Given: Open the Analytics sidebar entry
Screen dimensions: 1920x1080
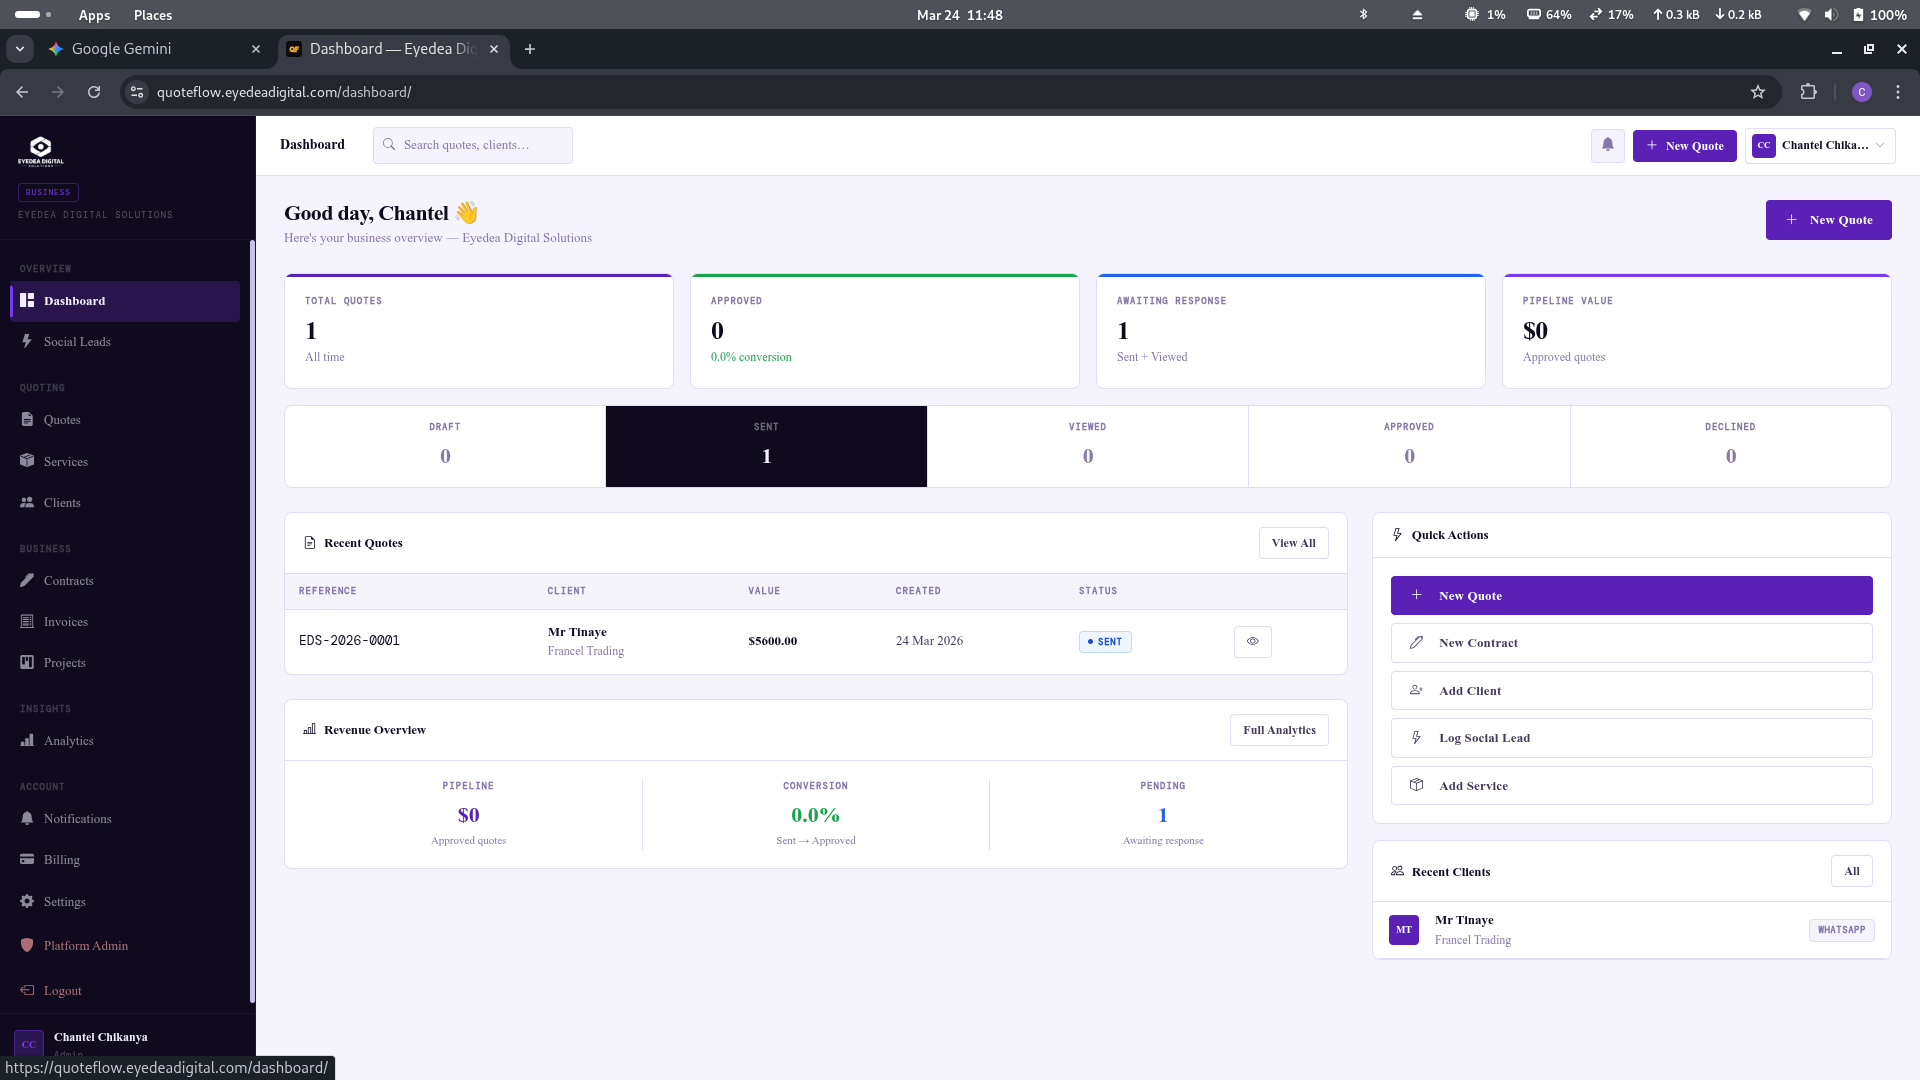Looking at the screenshot, I should (x=68, y=741).
